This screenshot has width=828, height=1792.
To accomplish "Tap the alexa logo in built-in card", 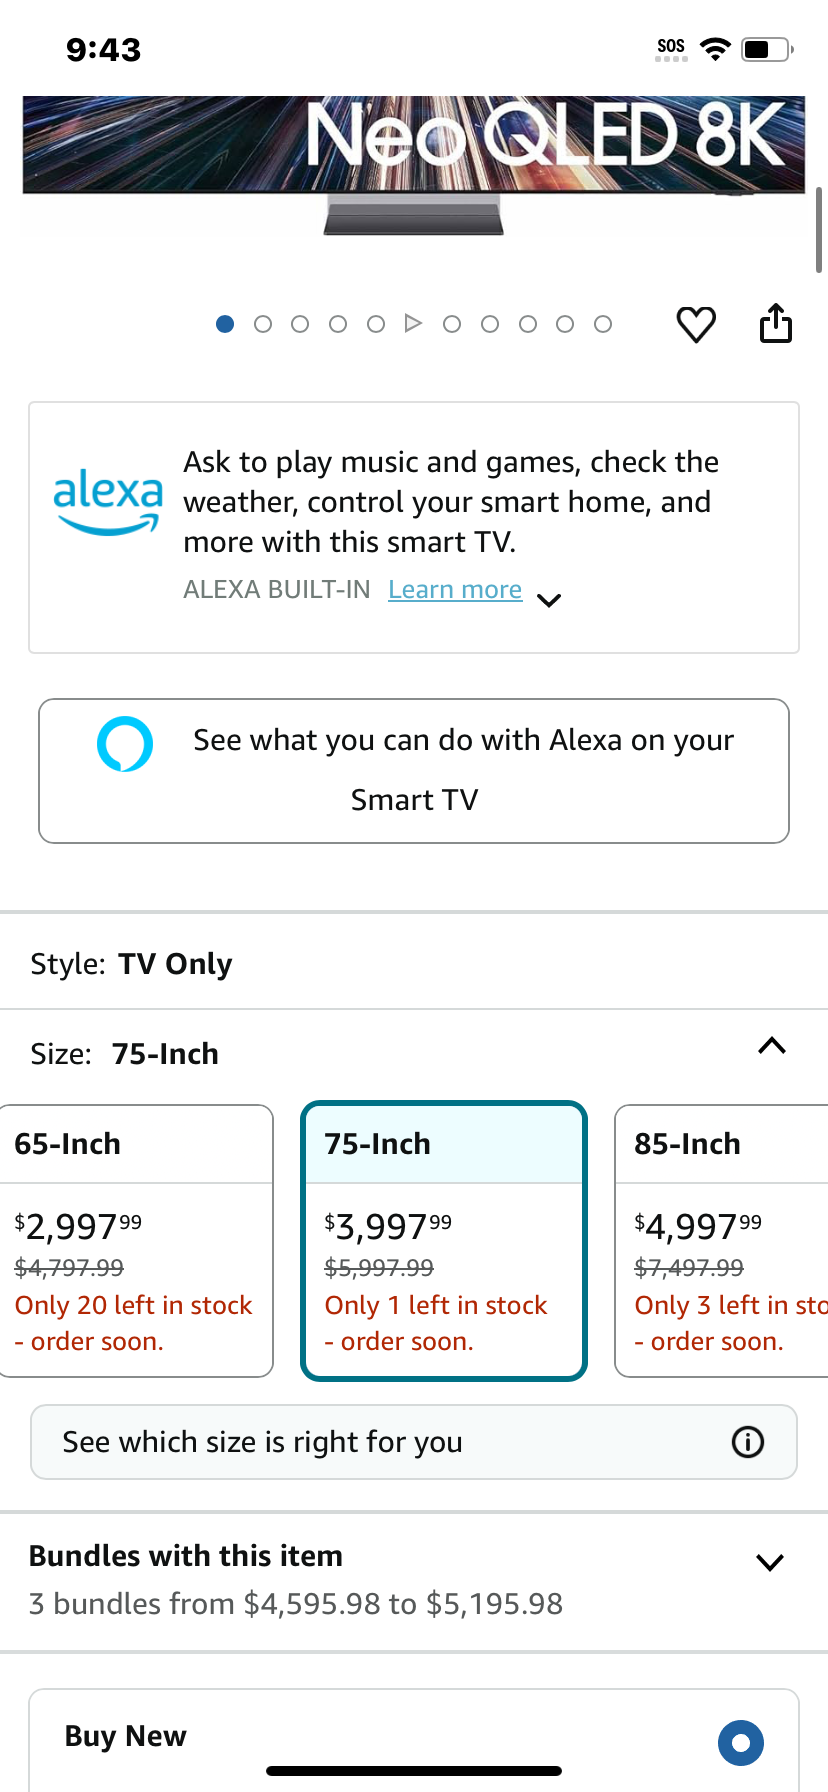I will (x=108, y=503).
